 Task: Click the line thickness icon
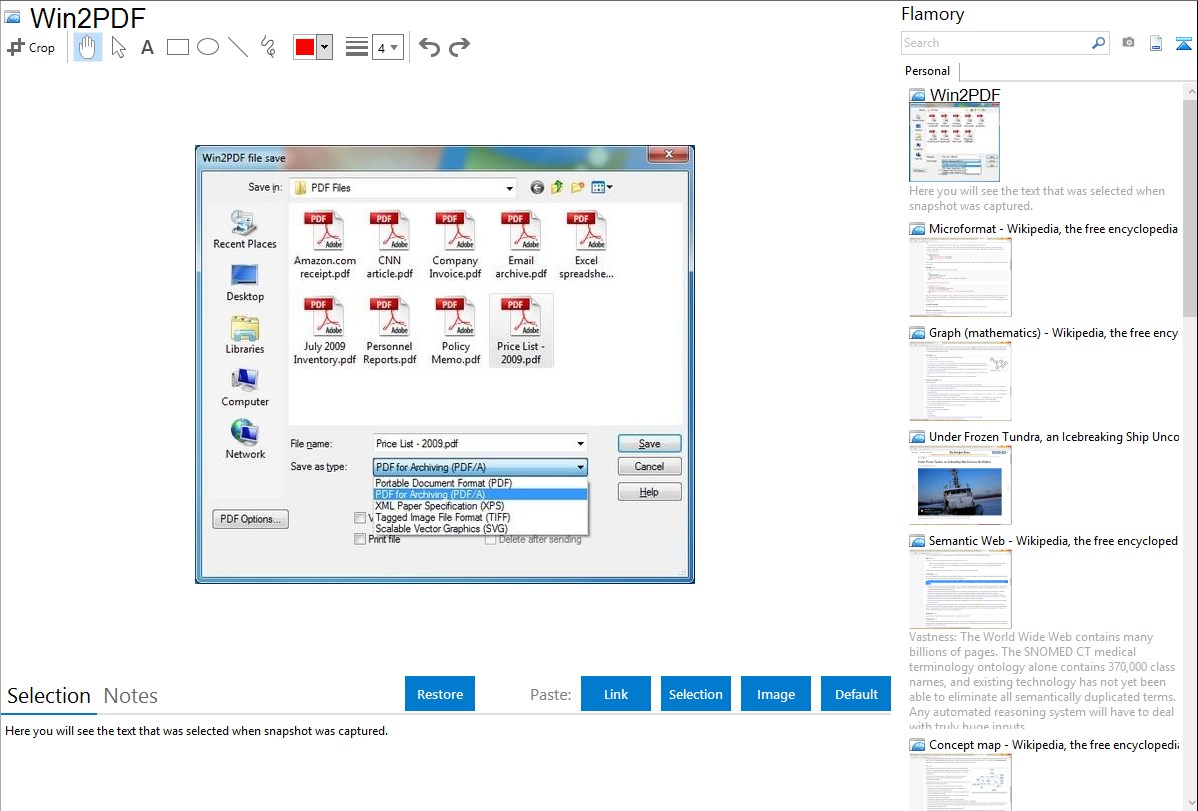356,47
